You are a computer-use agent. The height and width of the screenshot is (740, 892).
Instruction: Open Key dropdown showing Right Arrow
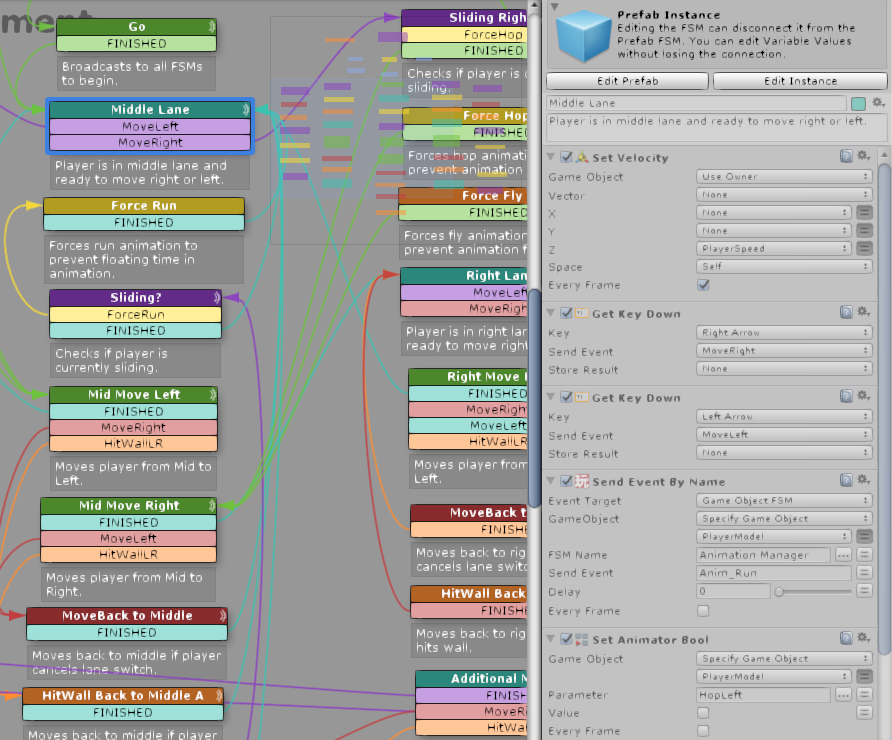click(x=784, y=333)
